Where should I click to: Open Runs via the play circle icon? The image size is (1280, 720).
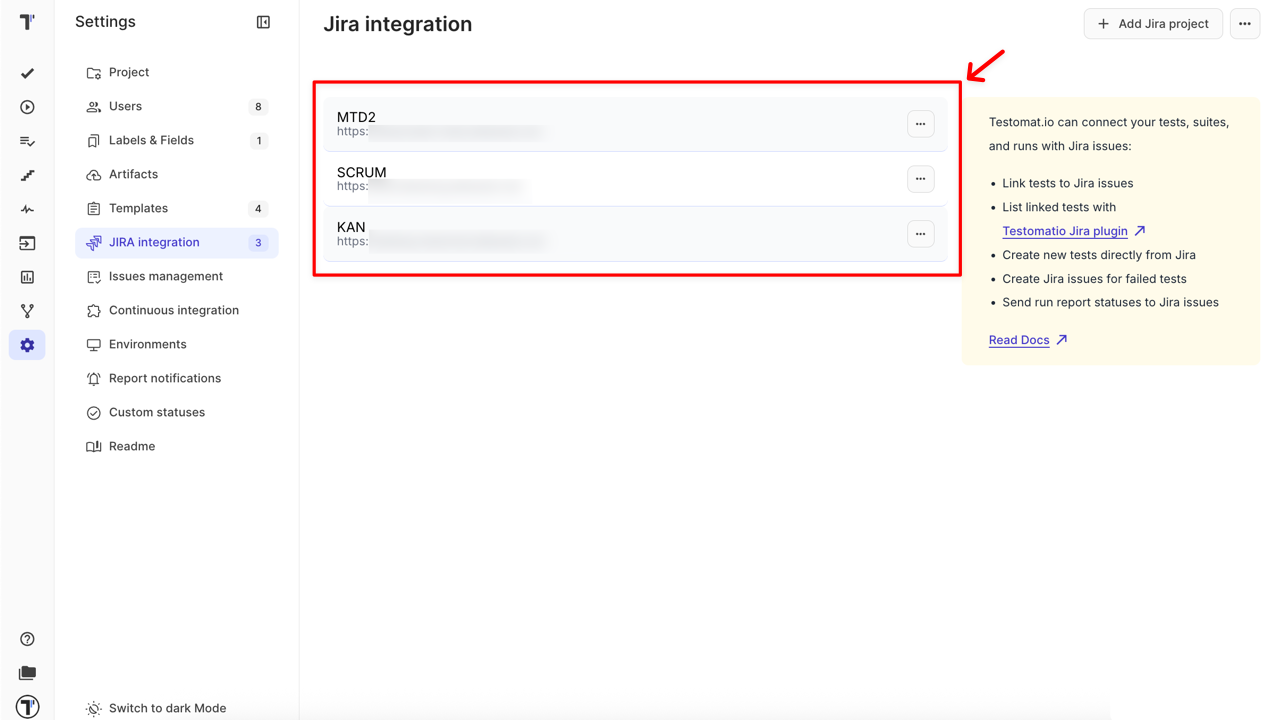(26, 107)
